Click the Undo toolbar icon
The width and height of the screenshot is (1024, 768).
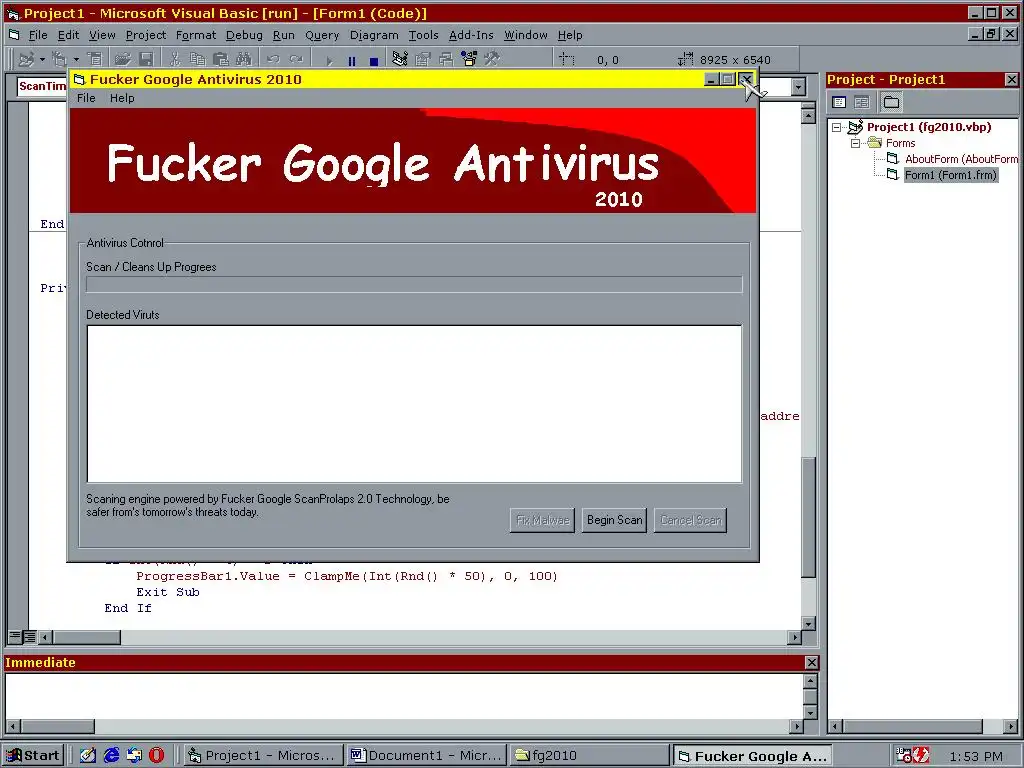click(x=274, y=59)
